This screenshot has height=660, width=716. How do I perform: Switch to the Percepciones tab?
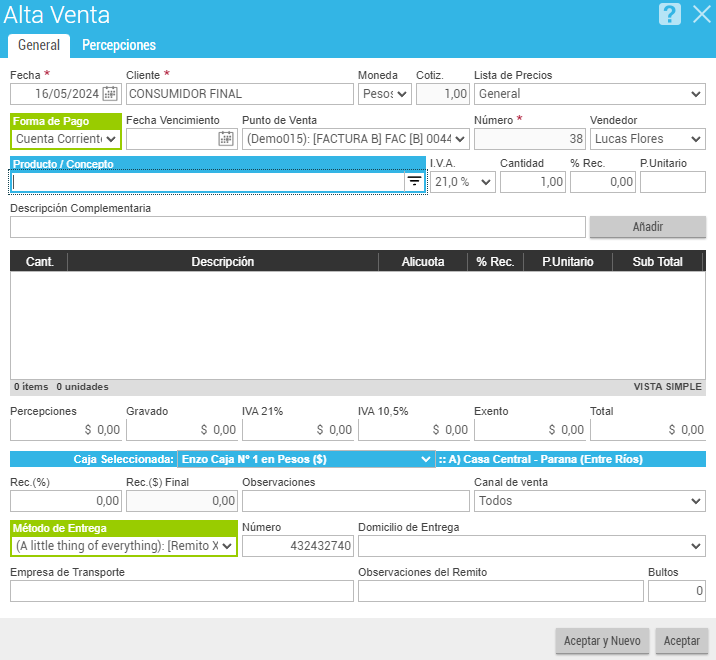tap(119, 45)
